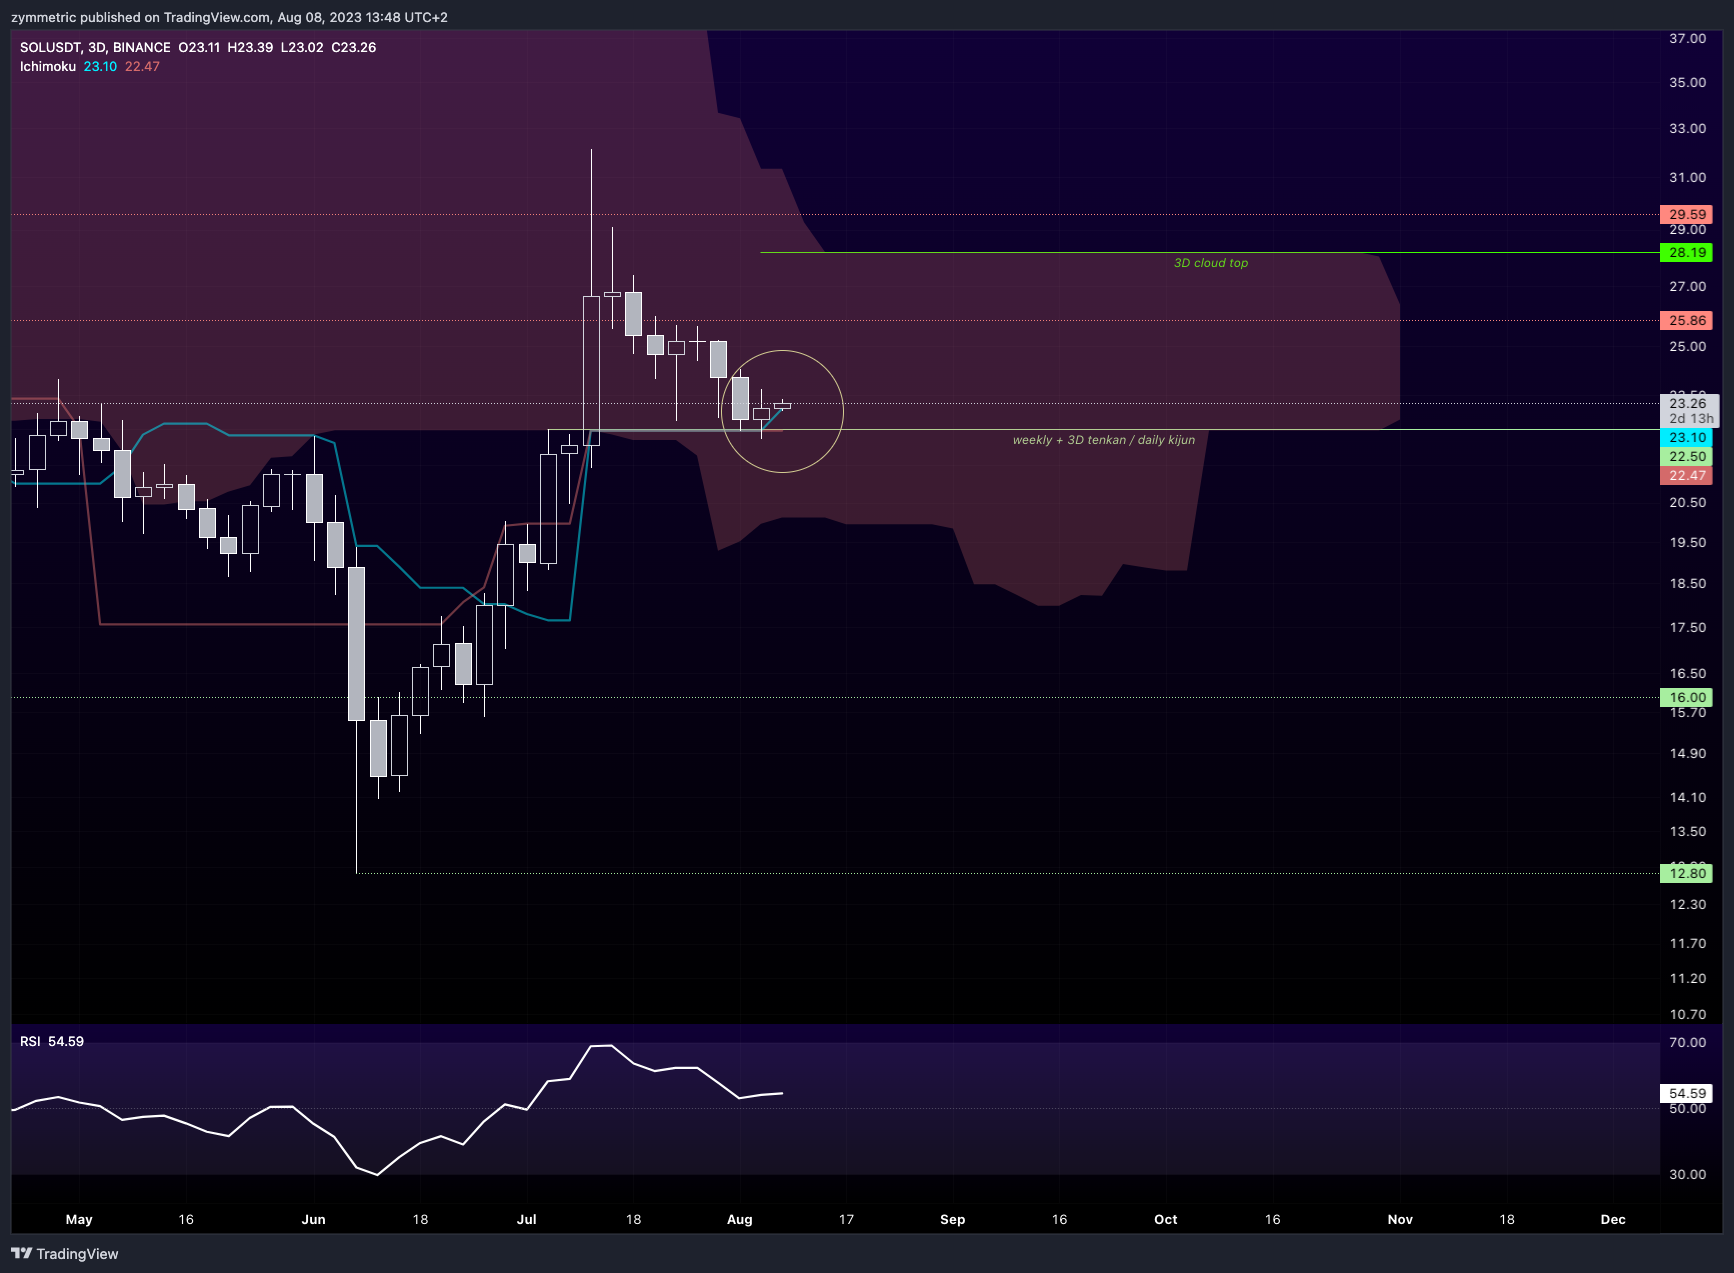Click the 30.00 RSI scale value
1734x1273 pixels.
tap(1687, 1174)
